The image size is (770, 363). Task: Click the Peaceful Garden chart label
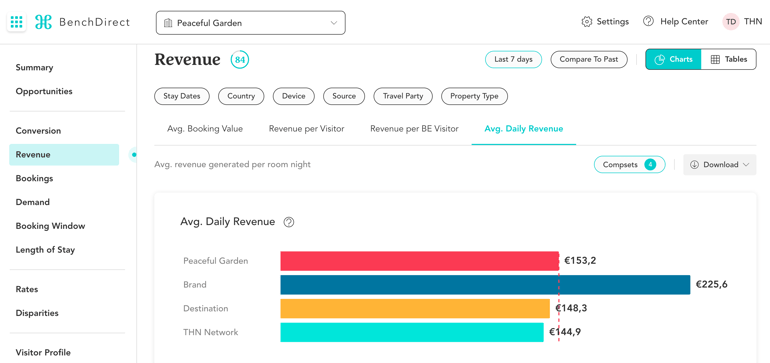[216, 261]
